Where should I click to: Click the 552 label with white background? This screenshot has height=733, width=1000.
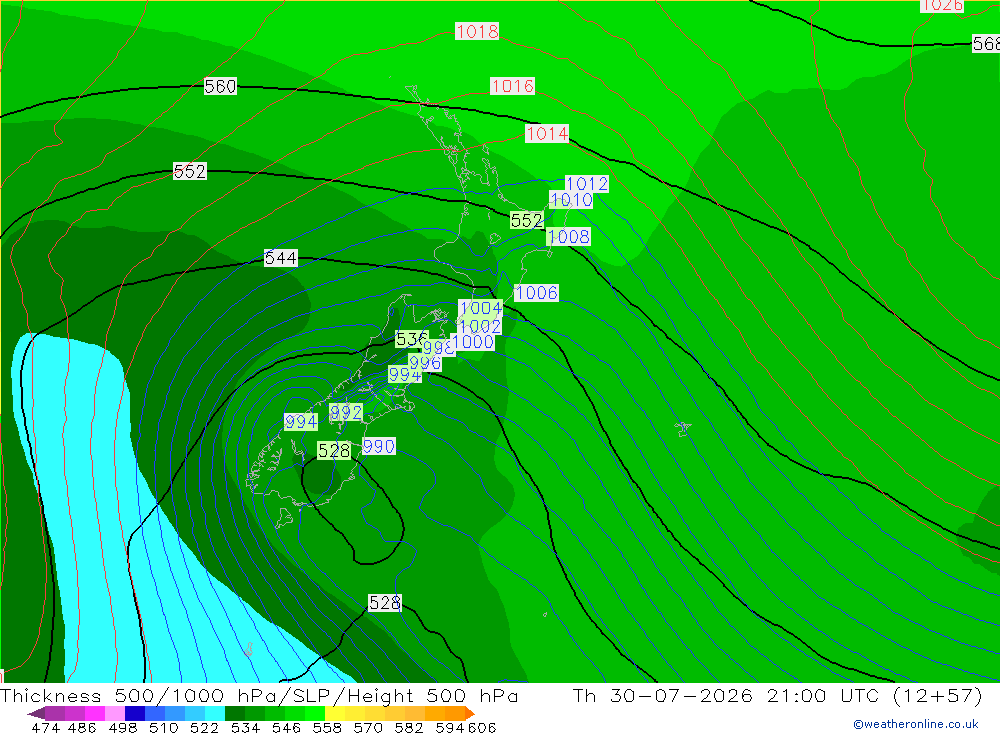[x=189, y=171]
